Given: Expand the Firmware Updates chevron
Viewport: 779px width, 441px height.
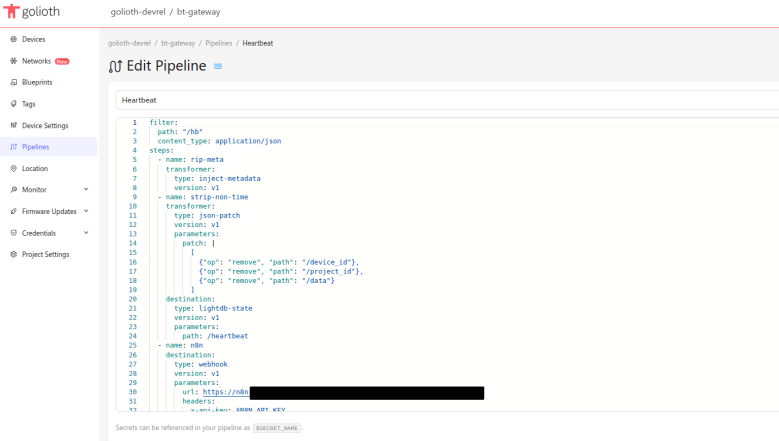Looking at the screenshot, I should [x=86, y=212].
